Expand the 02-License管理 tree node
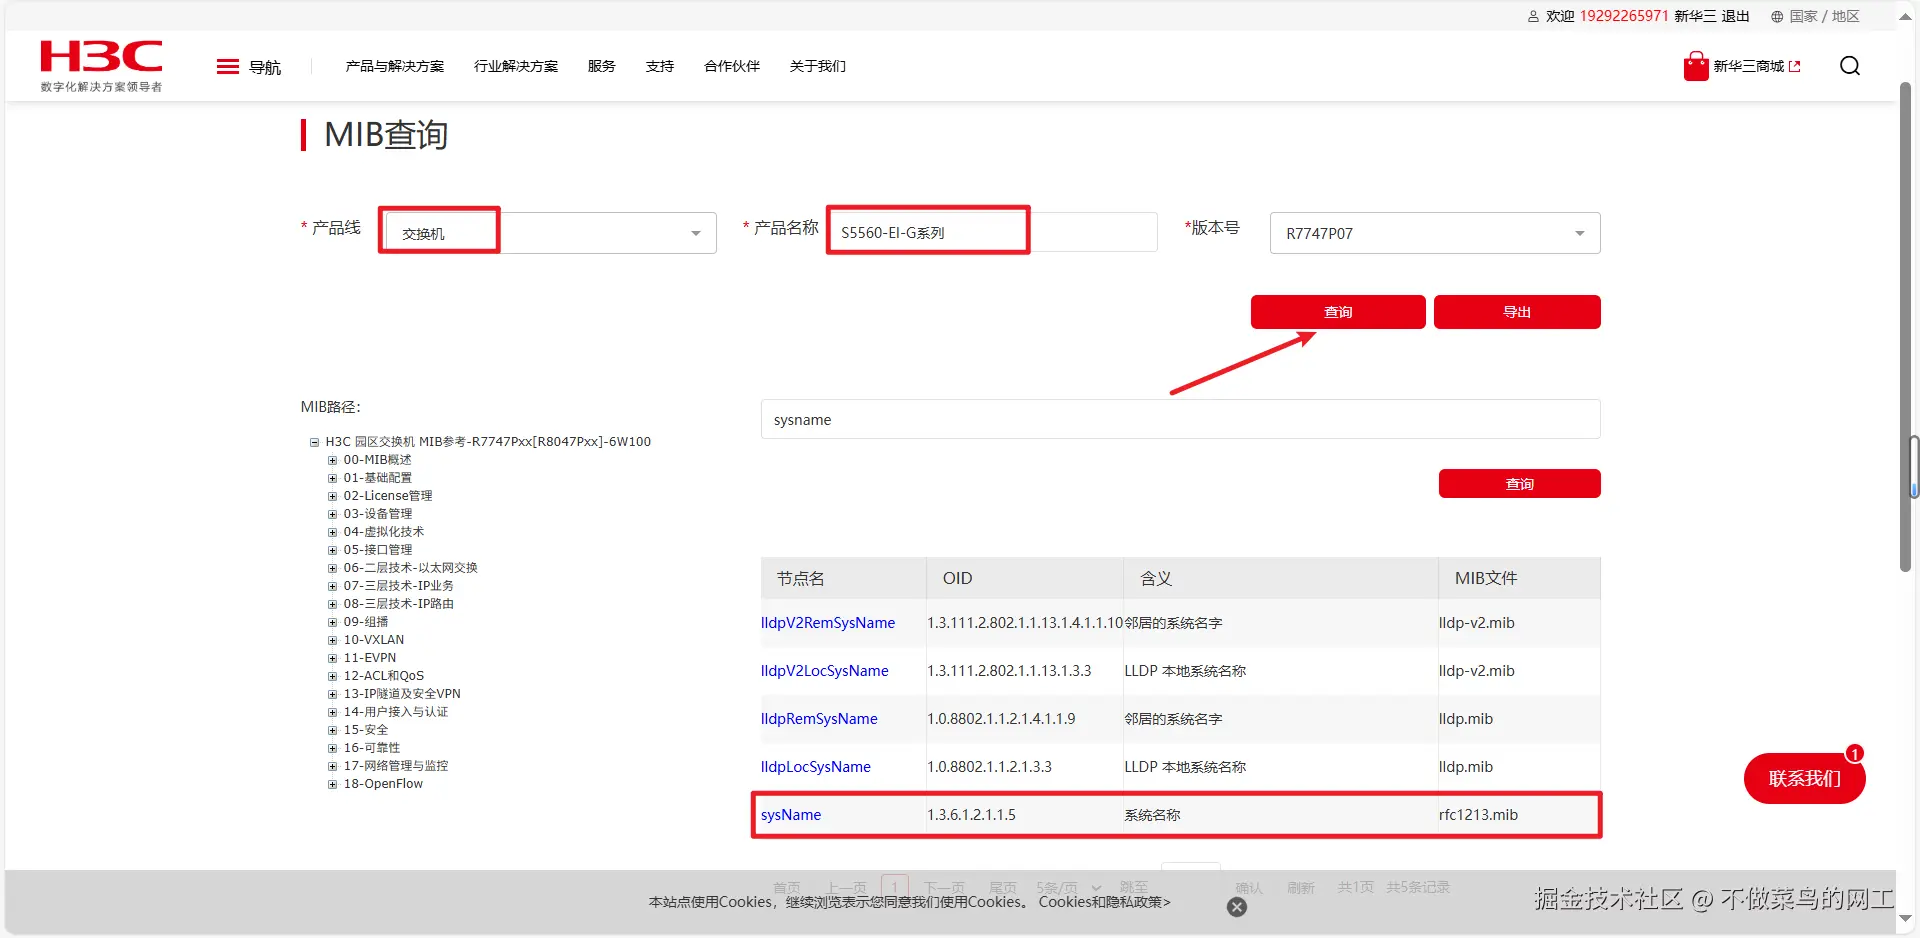 pos(332,496)
